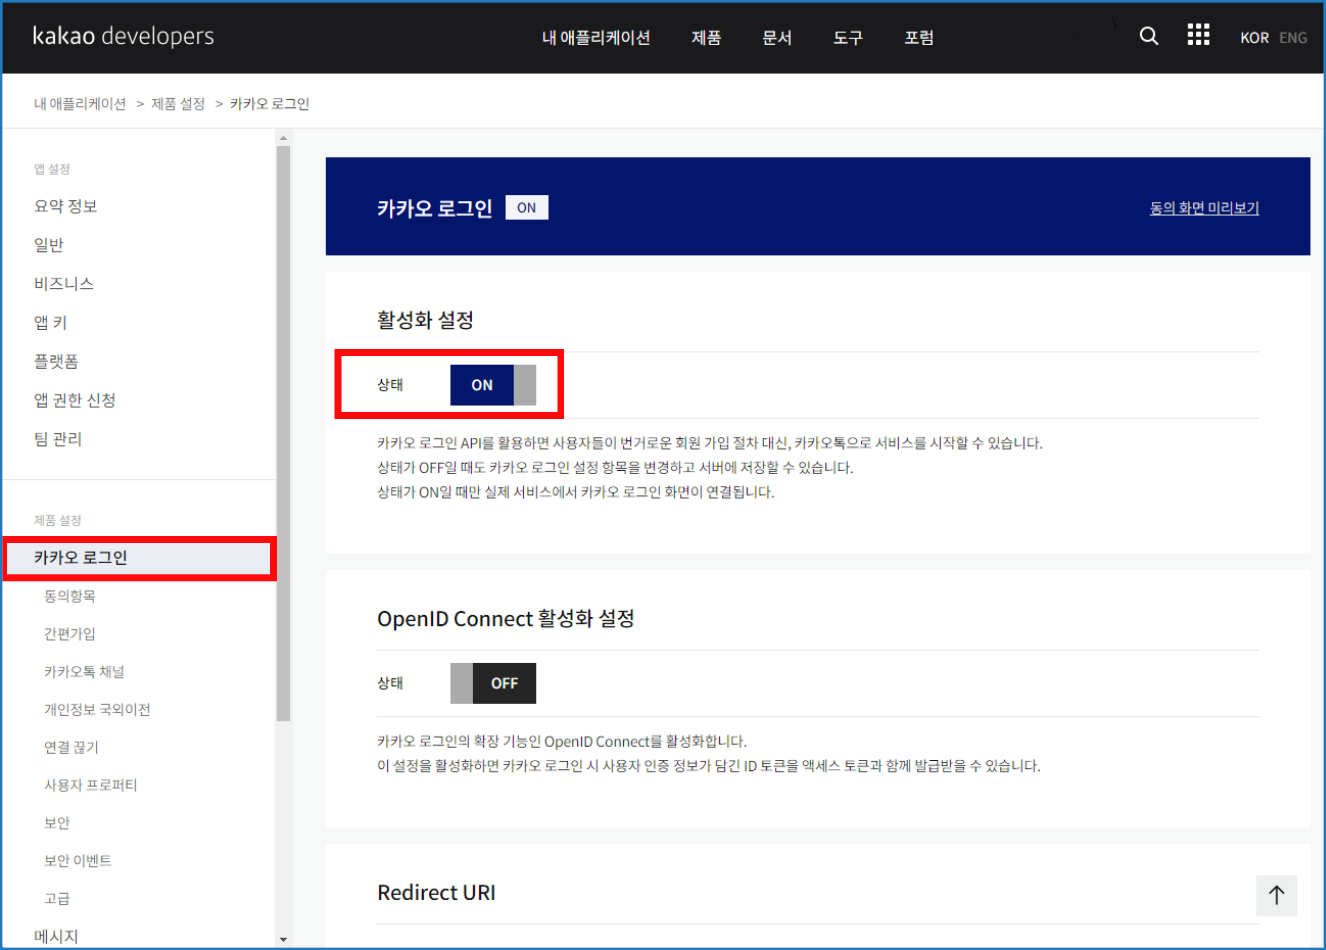Viewport: 1326px width, 950px height.
Task: Click sidebar scrollbar up arrow
Action: (283, 138)
